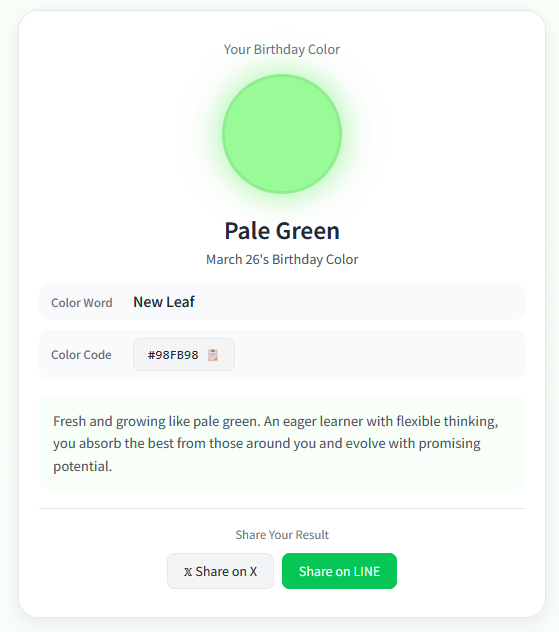Click the divider line above Share section

pyautogui.click(x=282, y=509)
